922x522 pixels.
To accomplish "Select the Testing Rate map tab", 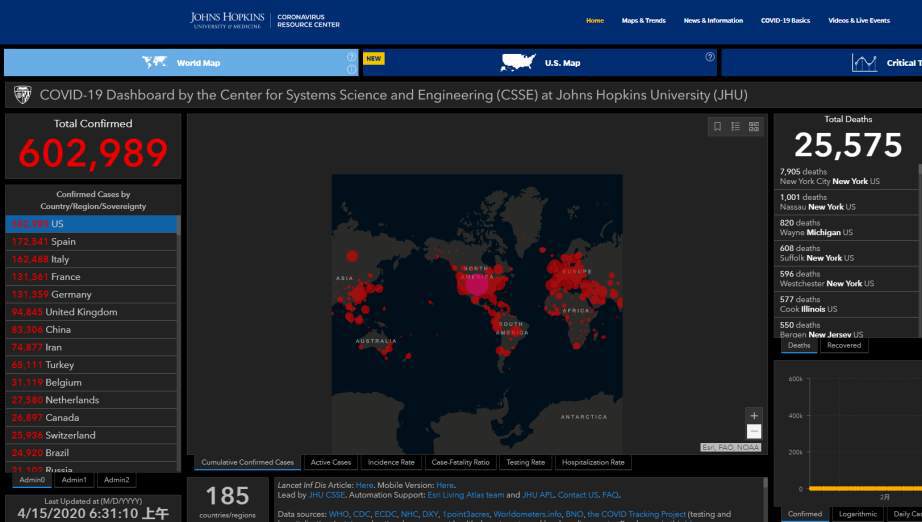I will [x=526, y=463].
